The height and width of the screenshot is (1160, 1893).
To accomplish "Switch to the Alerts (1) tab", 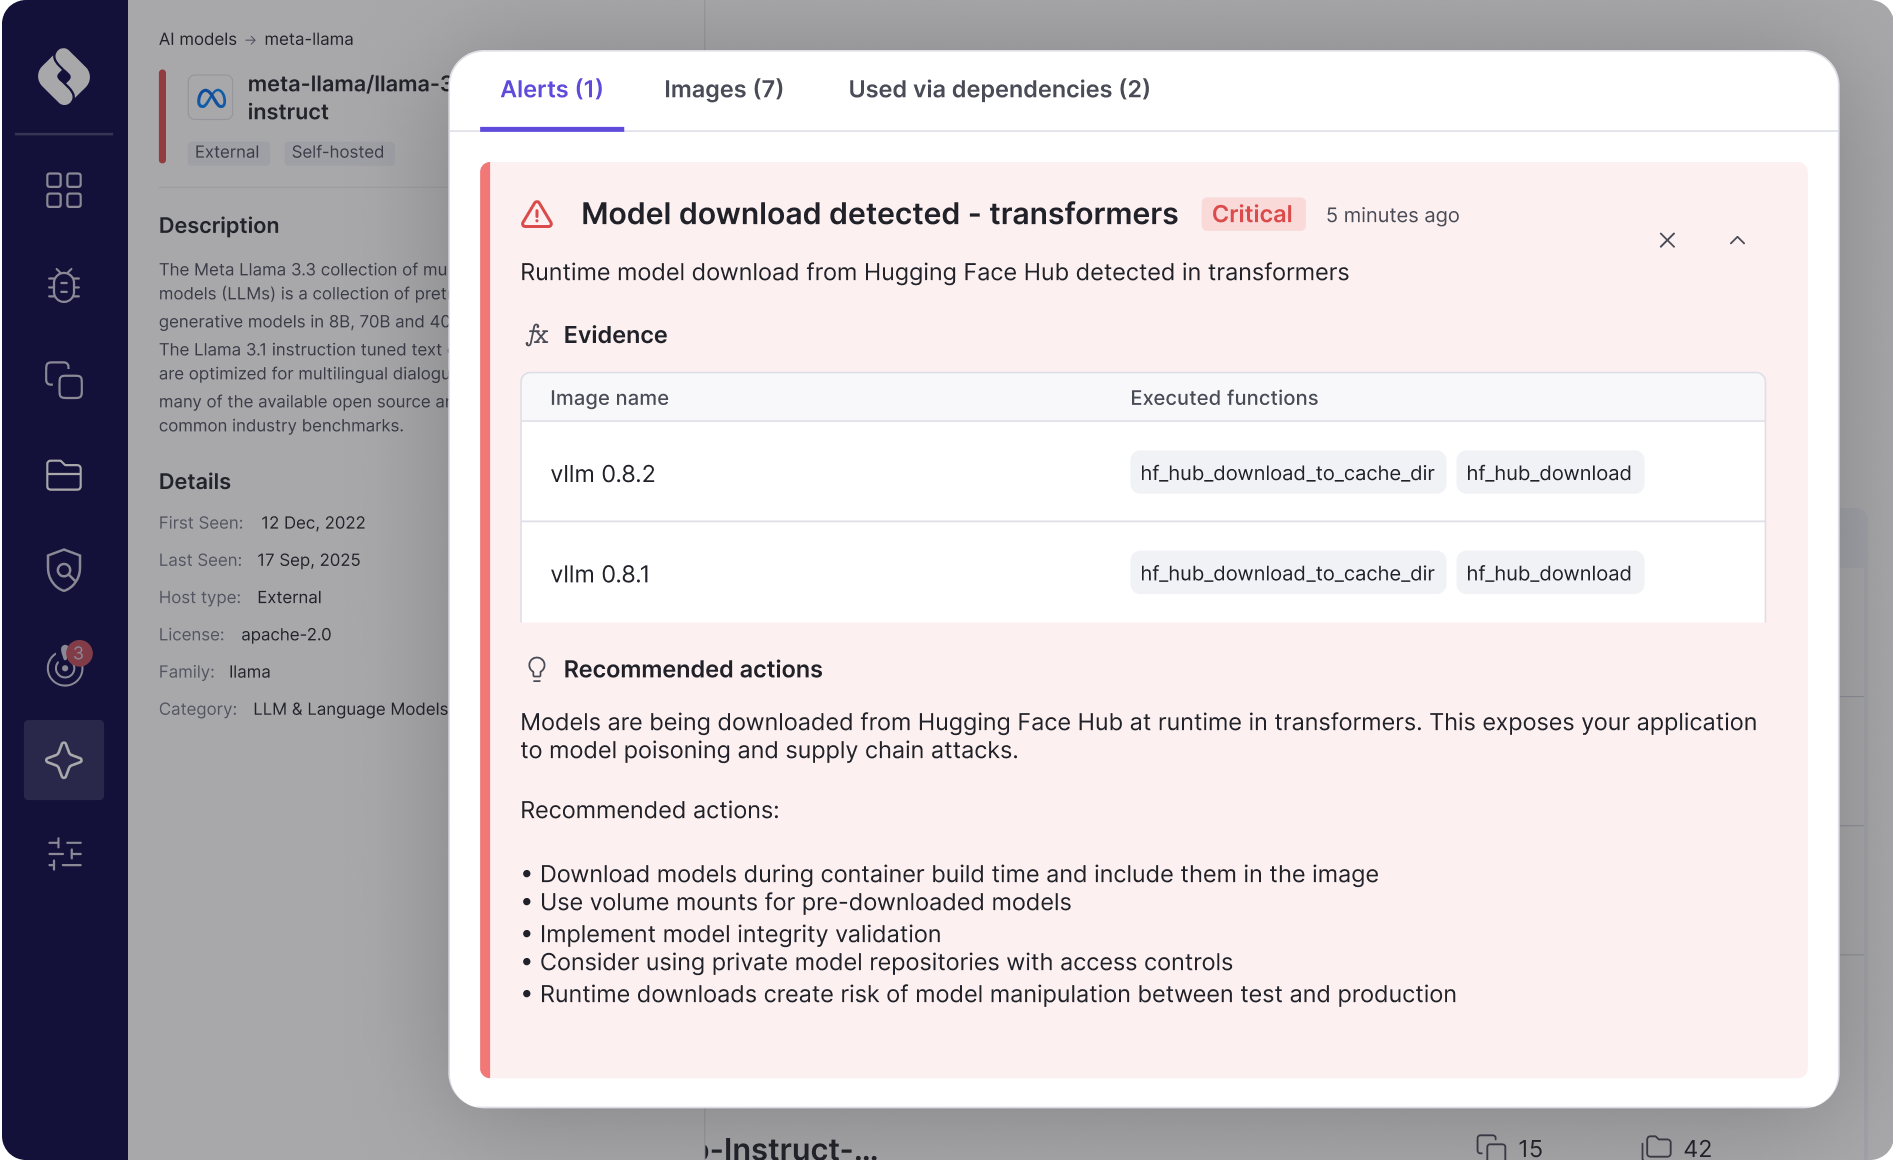I will (x=552, y=89).
